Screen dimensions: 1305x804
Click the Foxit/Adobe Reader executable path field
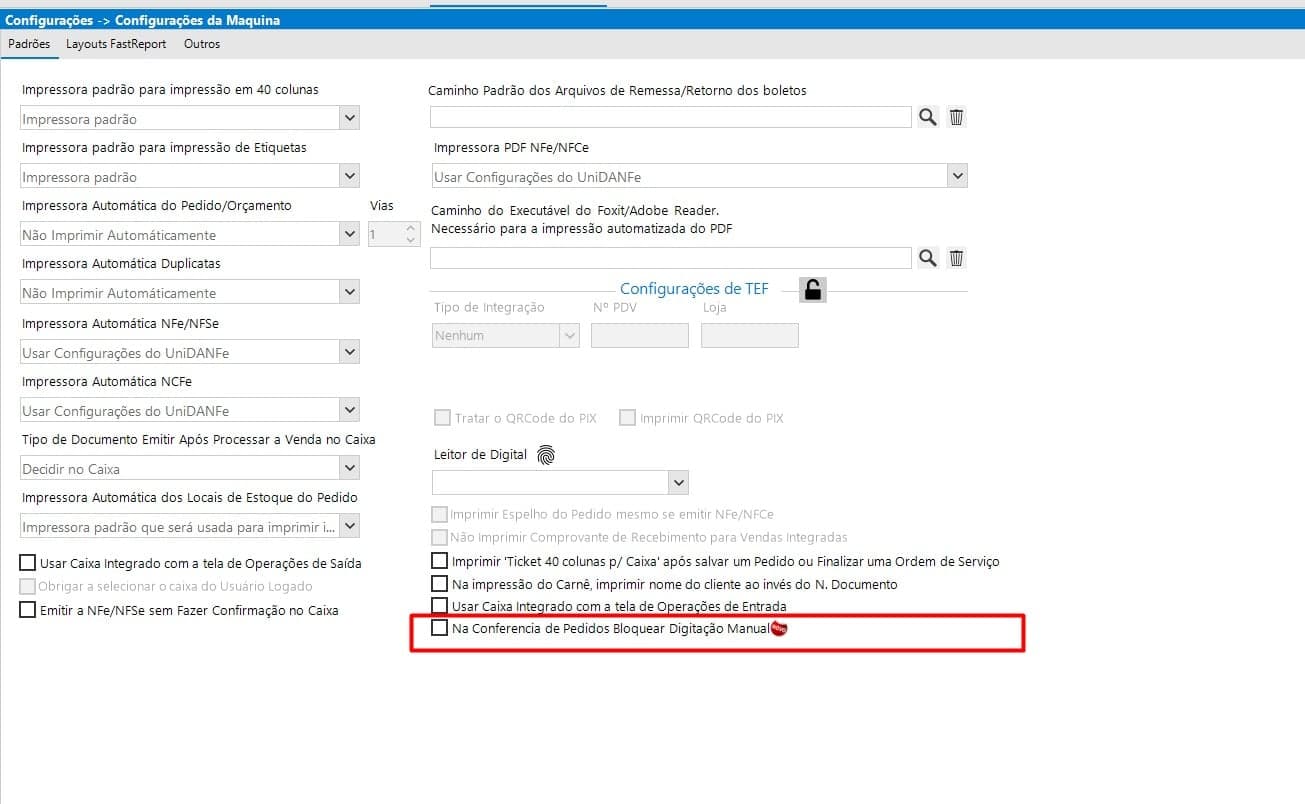[x=671, y=258]
